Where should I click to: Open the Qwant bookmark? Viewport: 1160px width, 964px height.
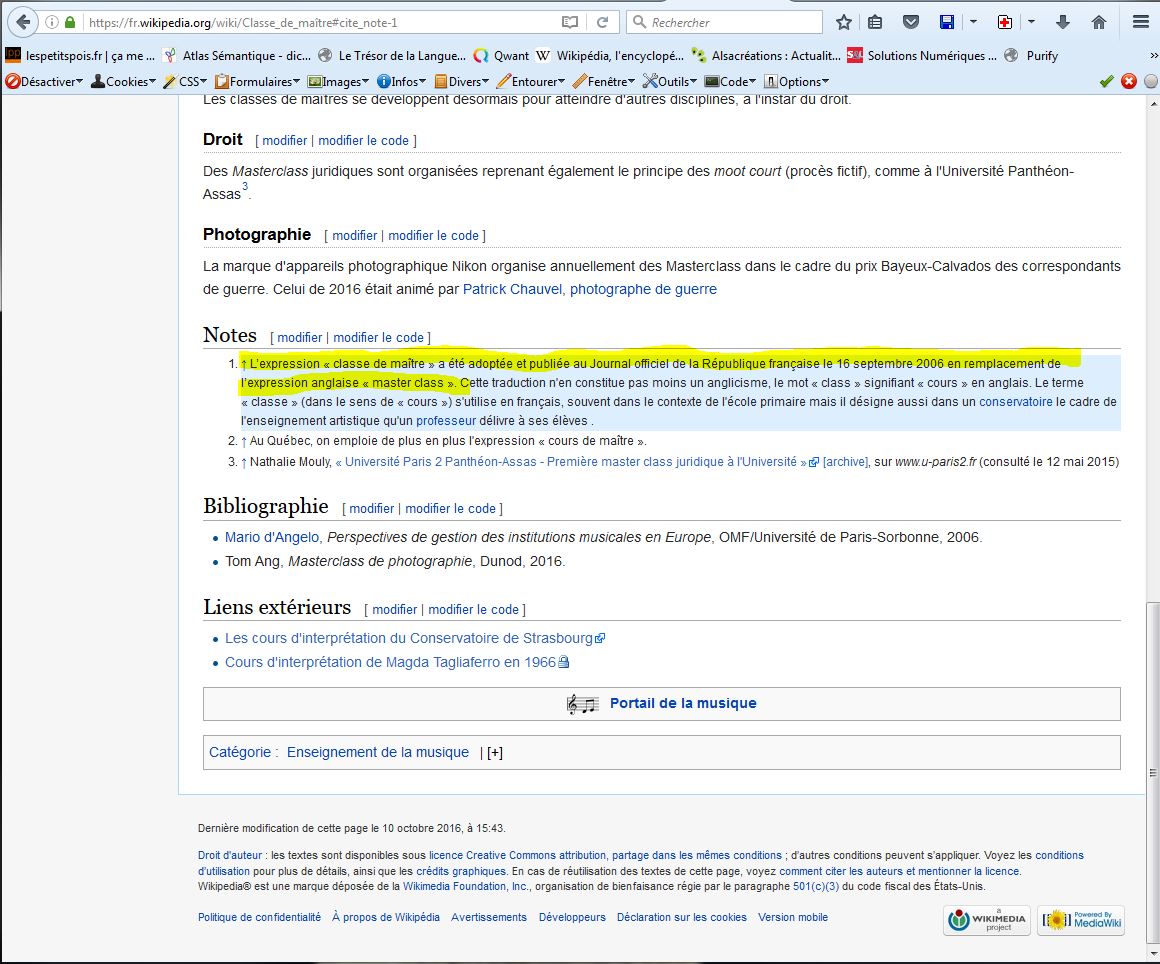point(501,56)
